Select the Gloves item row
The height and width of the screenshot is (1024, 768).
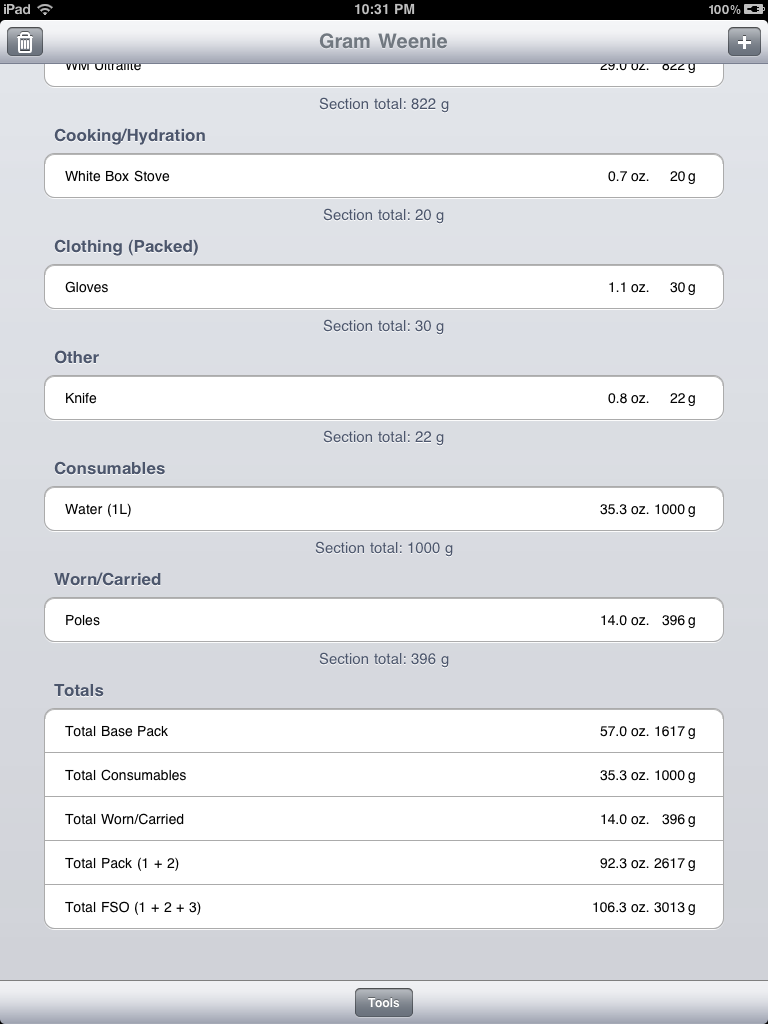[384, 287]
